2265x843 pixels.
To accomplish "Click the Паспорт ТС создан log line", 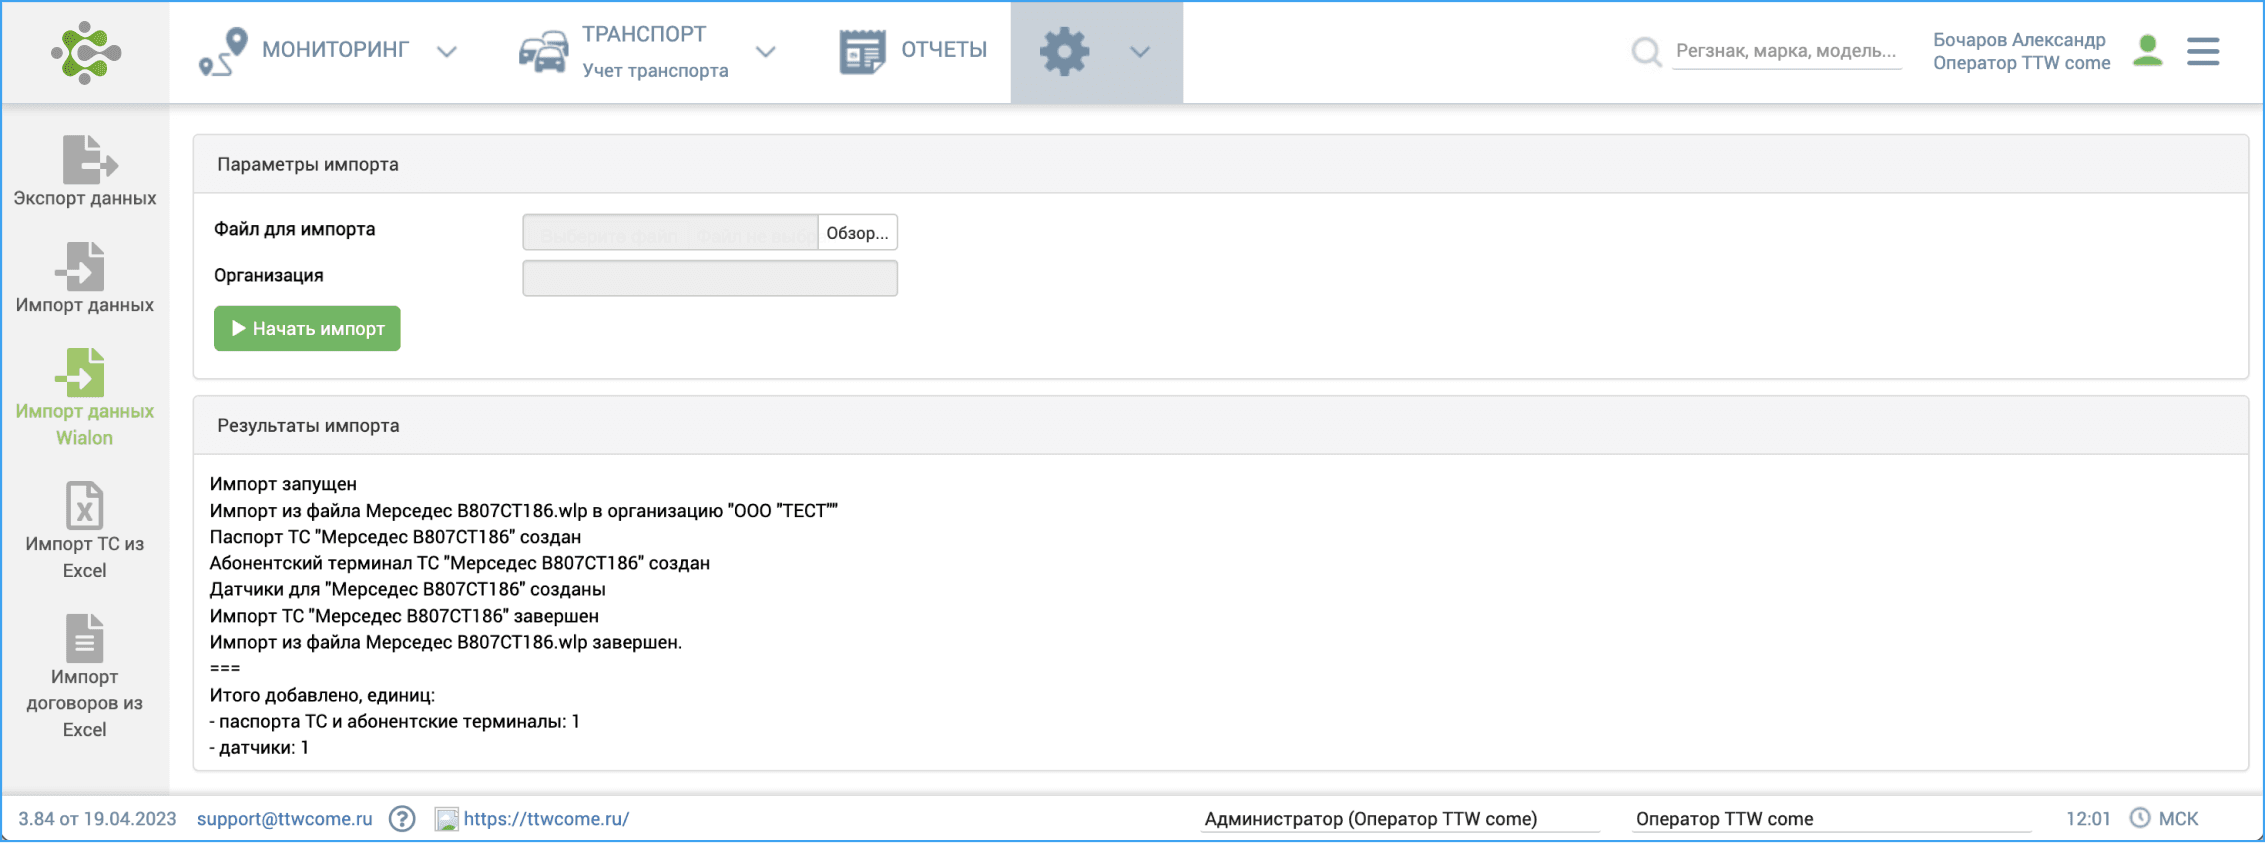I will (395, 537).
